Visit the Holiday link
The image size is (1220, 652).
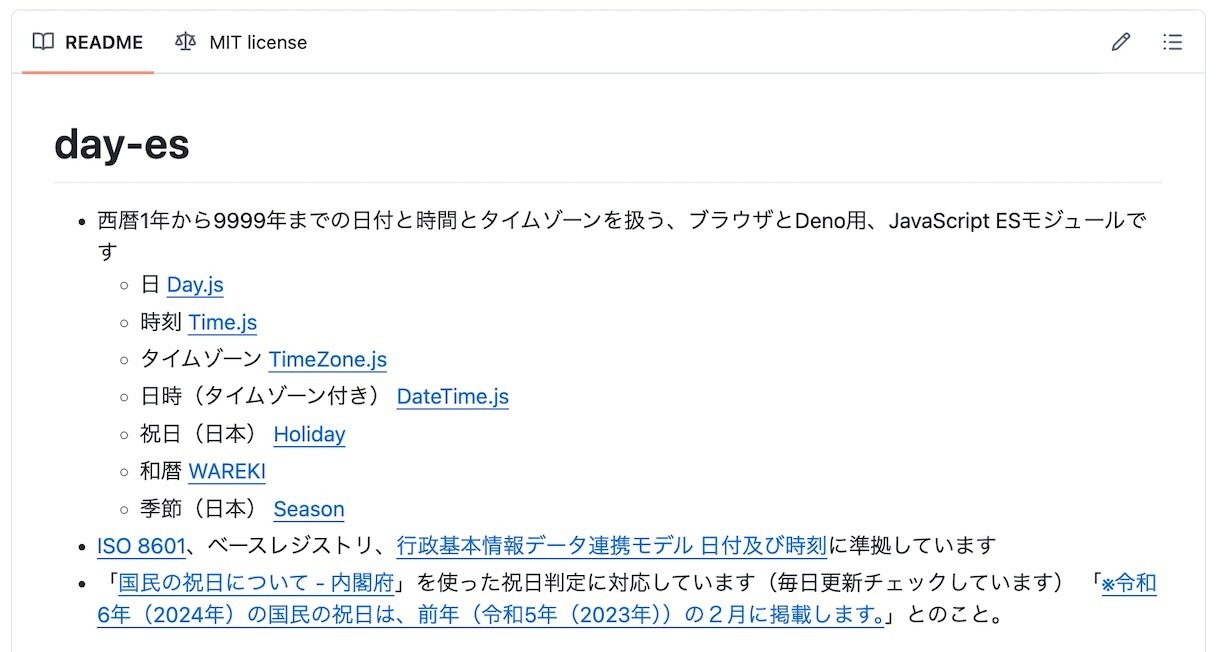(309, 434)
